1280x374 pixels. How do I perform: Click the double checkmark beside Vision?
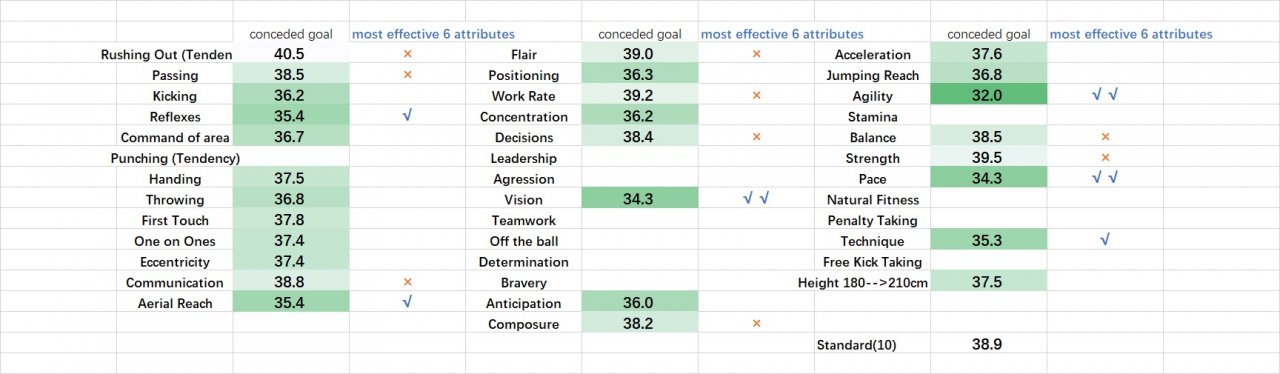click(756, 199)
